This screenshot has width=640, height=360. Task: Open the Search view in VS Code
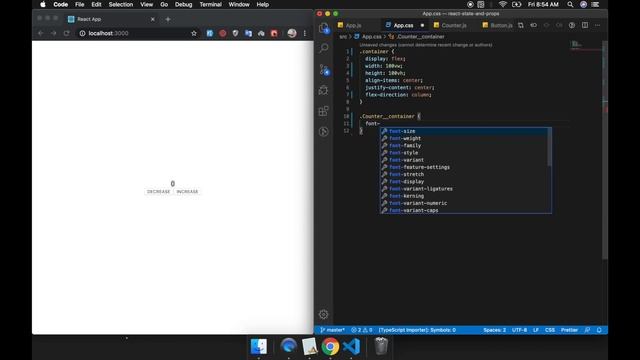tap(324, 48)
